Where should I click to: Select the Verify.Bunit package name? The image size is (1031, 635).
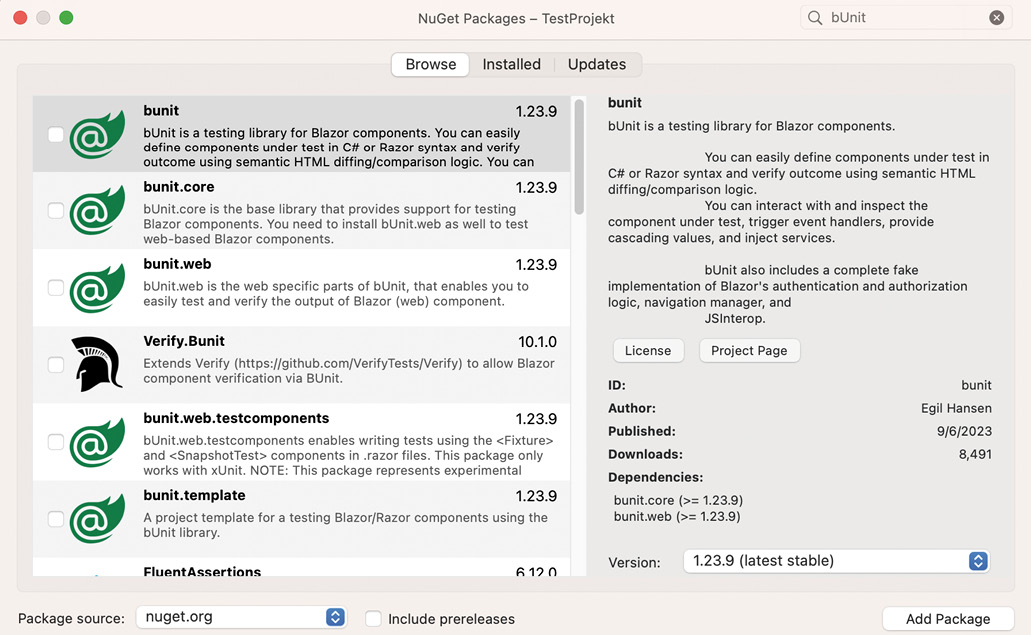(184, 341)
